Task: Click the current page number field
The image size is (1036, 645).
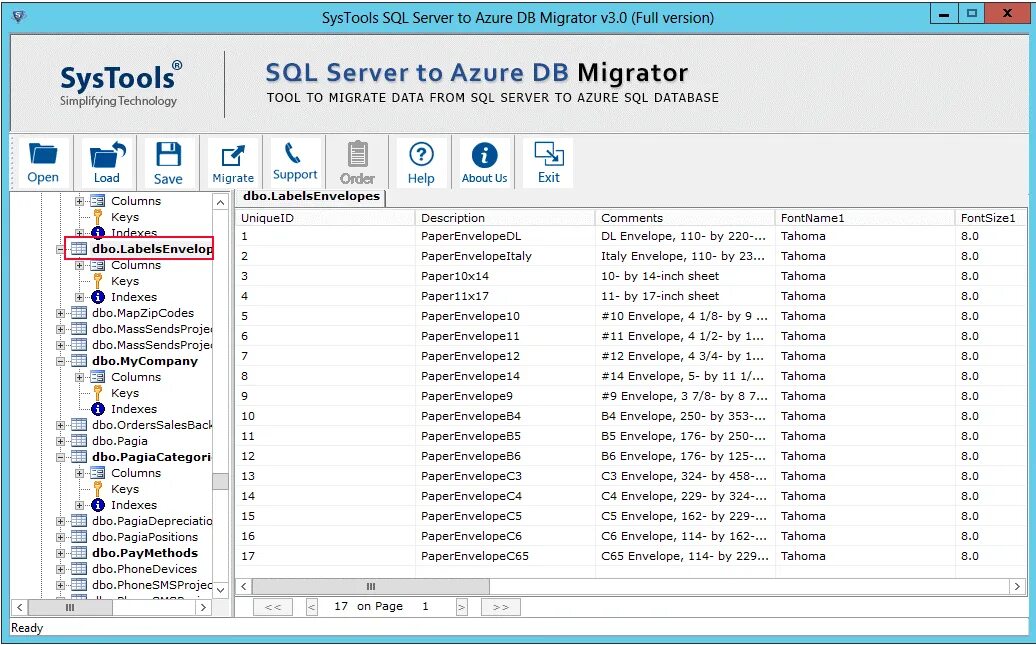Action: pos(426,607)
